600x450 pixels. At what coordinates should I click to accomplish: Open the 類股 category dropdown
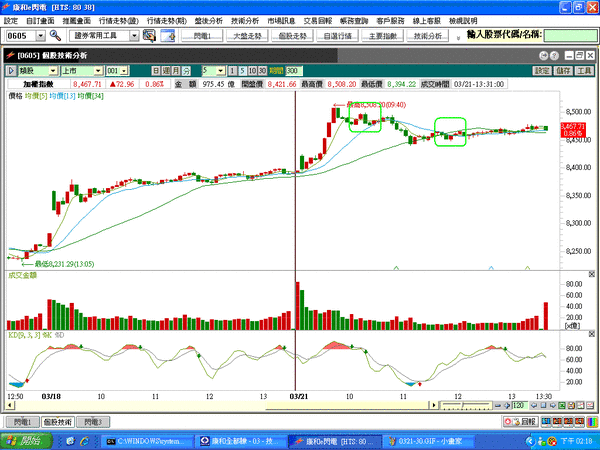[x=53, y=71]
